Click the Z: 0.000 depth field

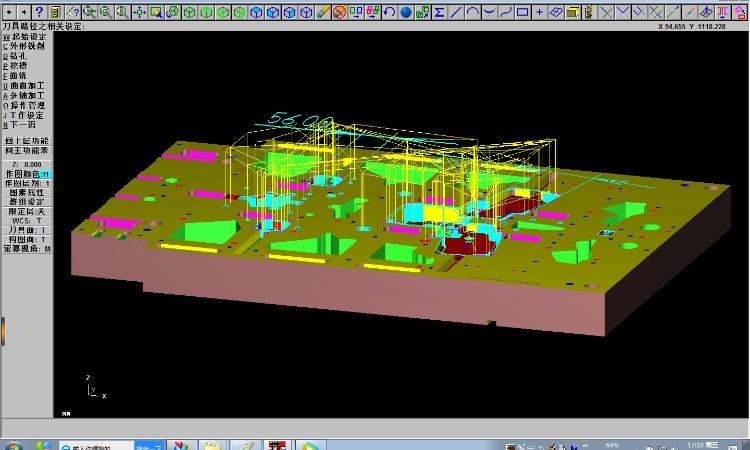[x=27, y=164]
